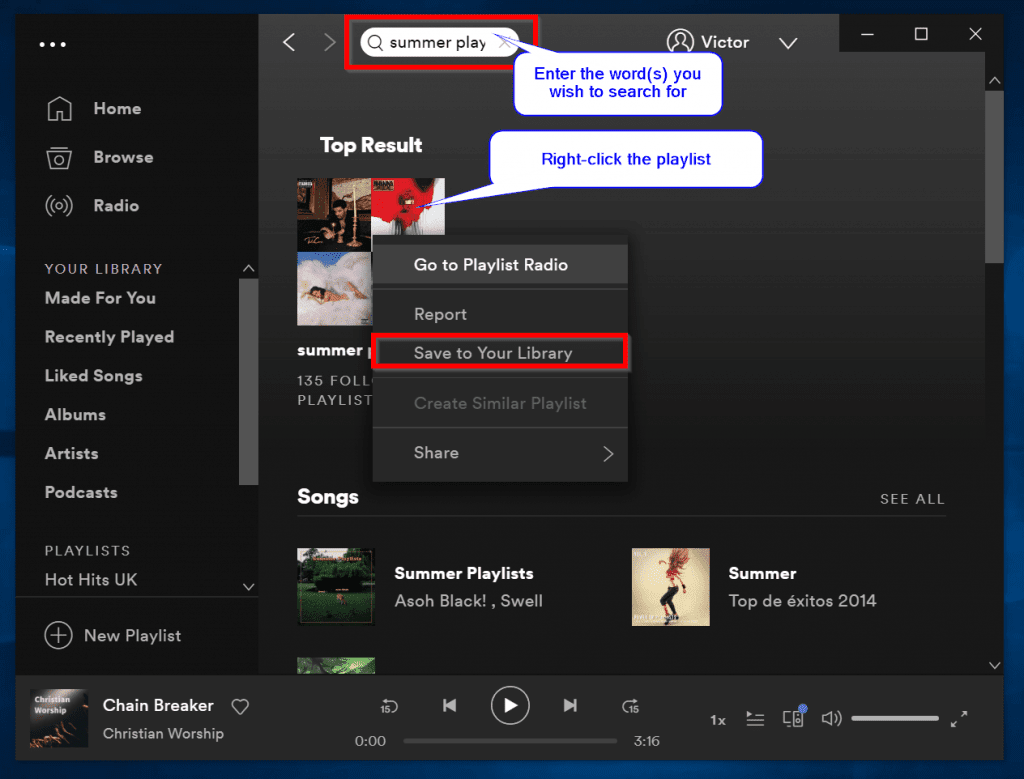
Task: Open the Hot Hits UK playlist
Action: [91, 580]
